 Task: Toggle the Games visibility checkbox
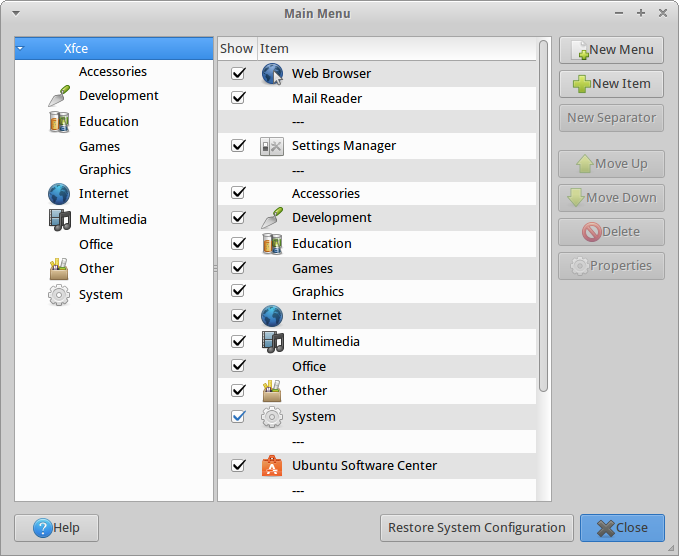click(238, 268)
